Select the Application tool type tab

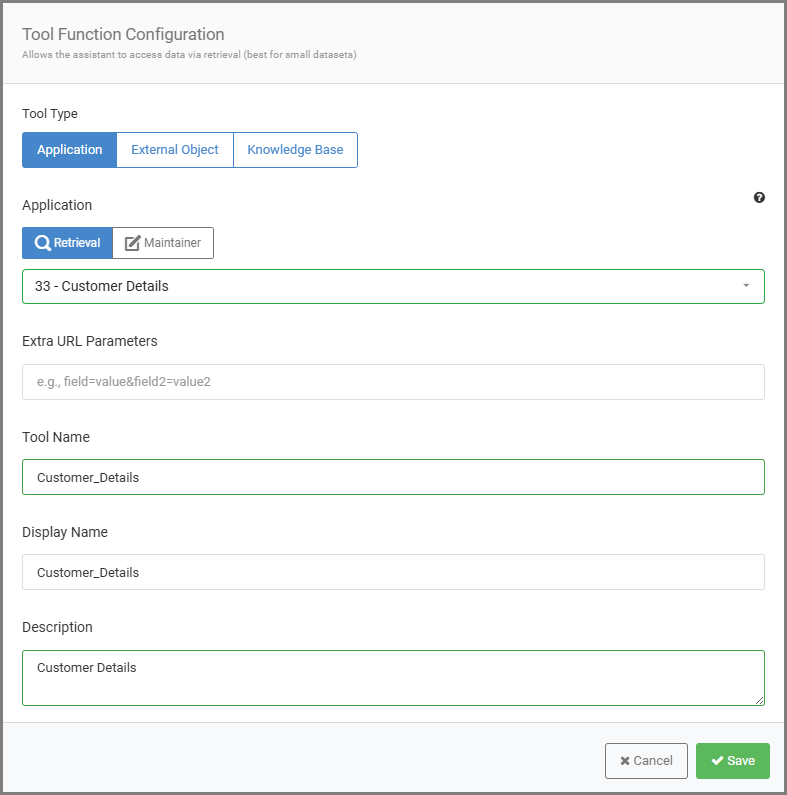click(x=69, y=150)
